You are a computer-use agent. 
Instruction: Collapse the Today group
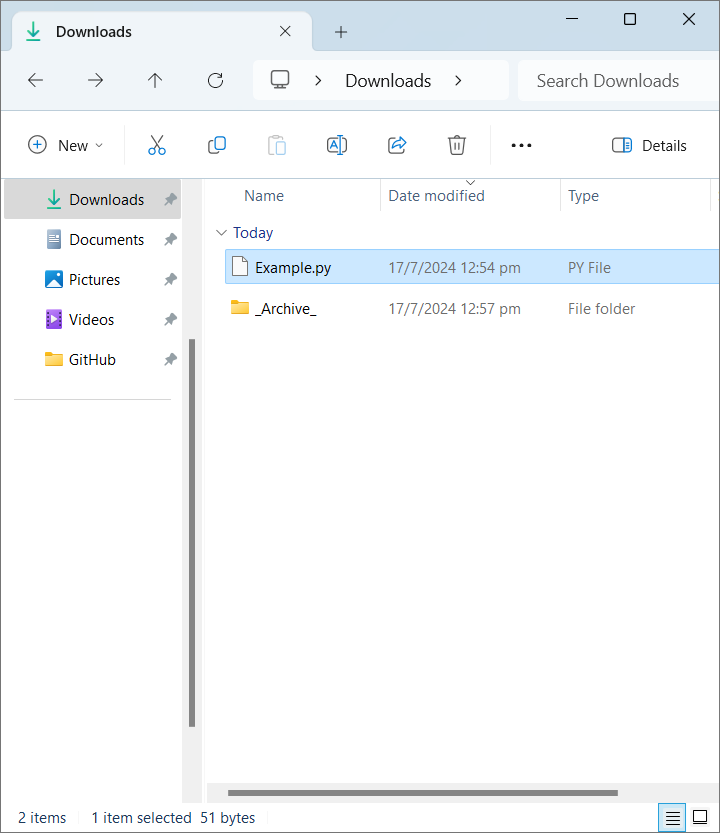tap(221, 233)
